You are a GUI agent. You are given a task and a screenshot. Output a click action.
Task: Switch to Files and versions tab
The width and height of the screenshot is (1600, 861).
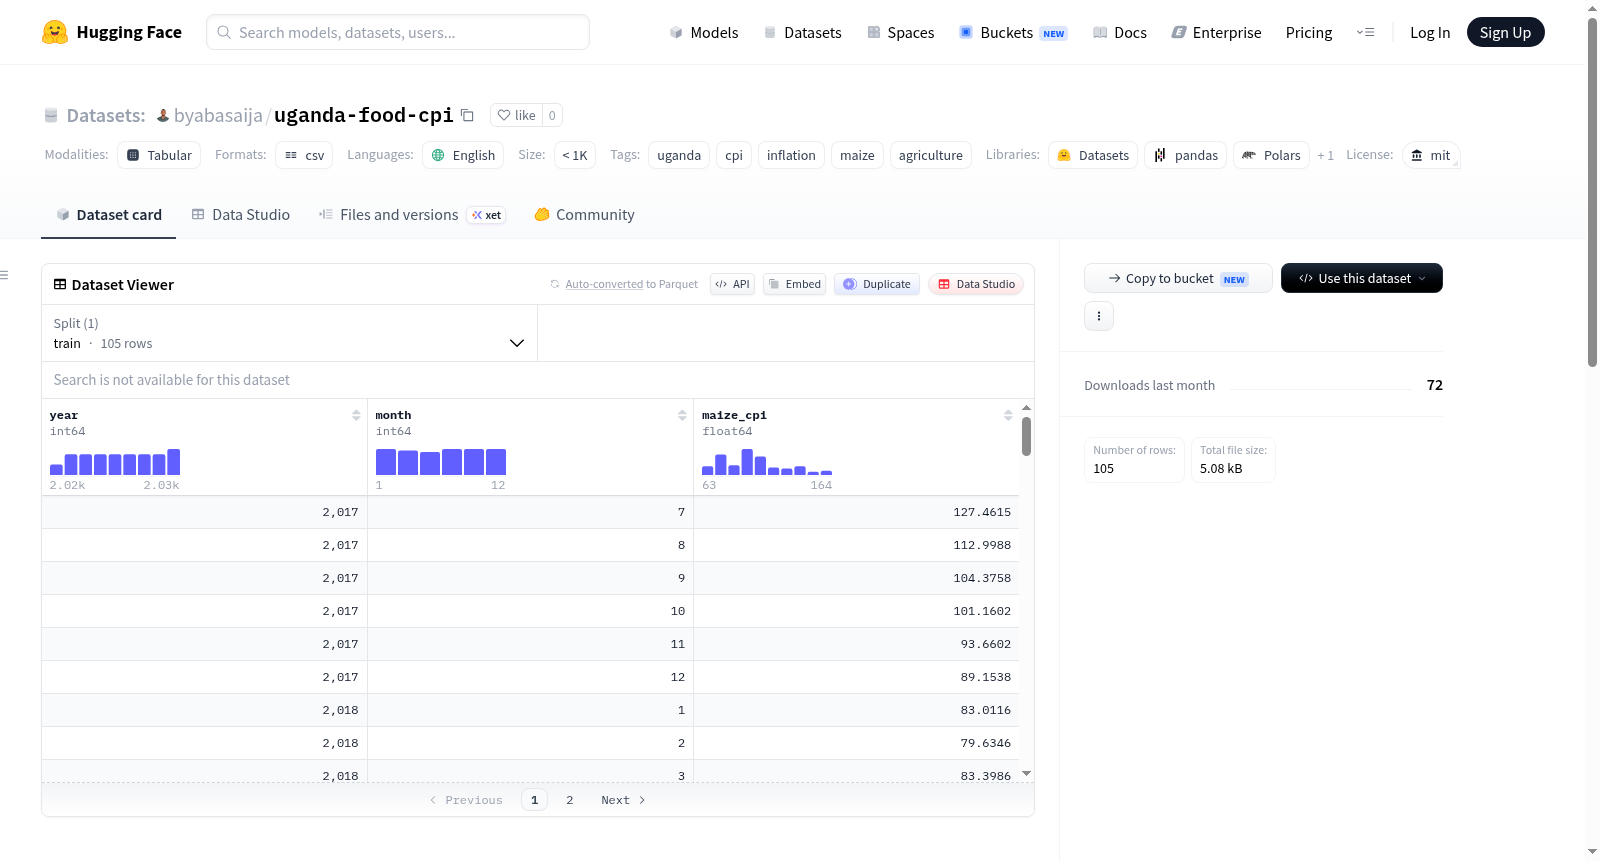[x=412, y=215]
